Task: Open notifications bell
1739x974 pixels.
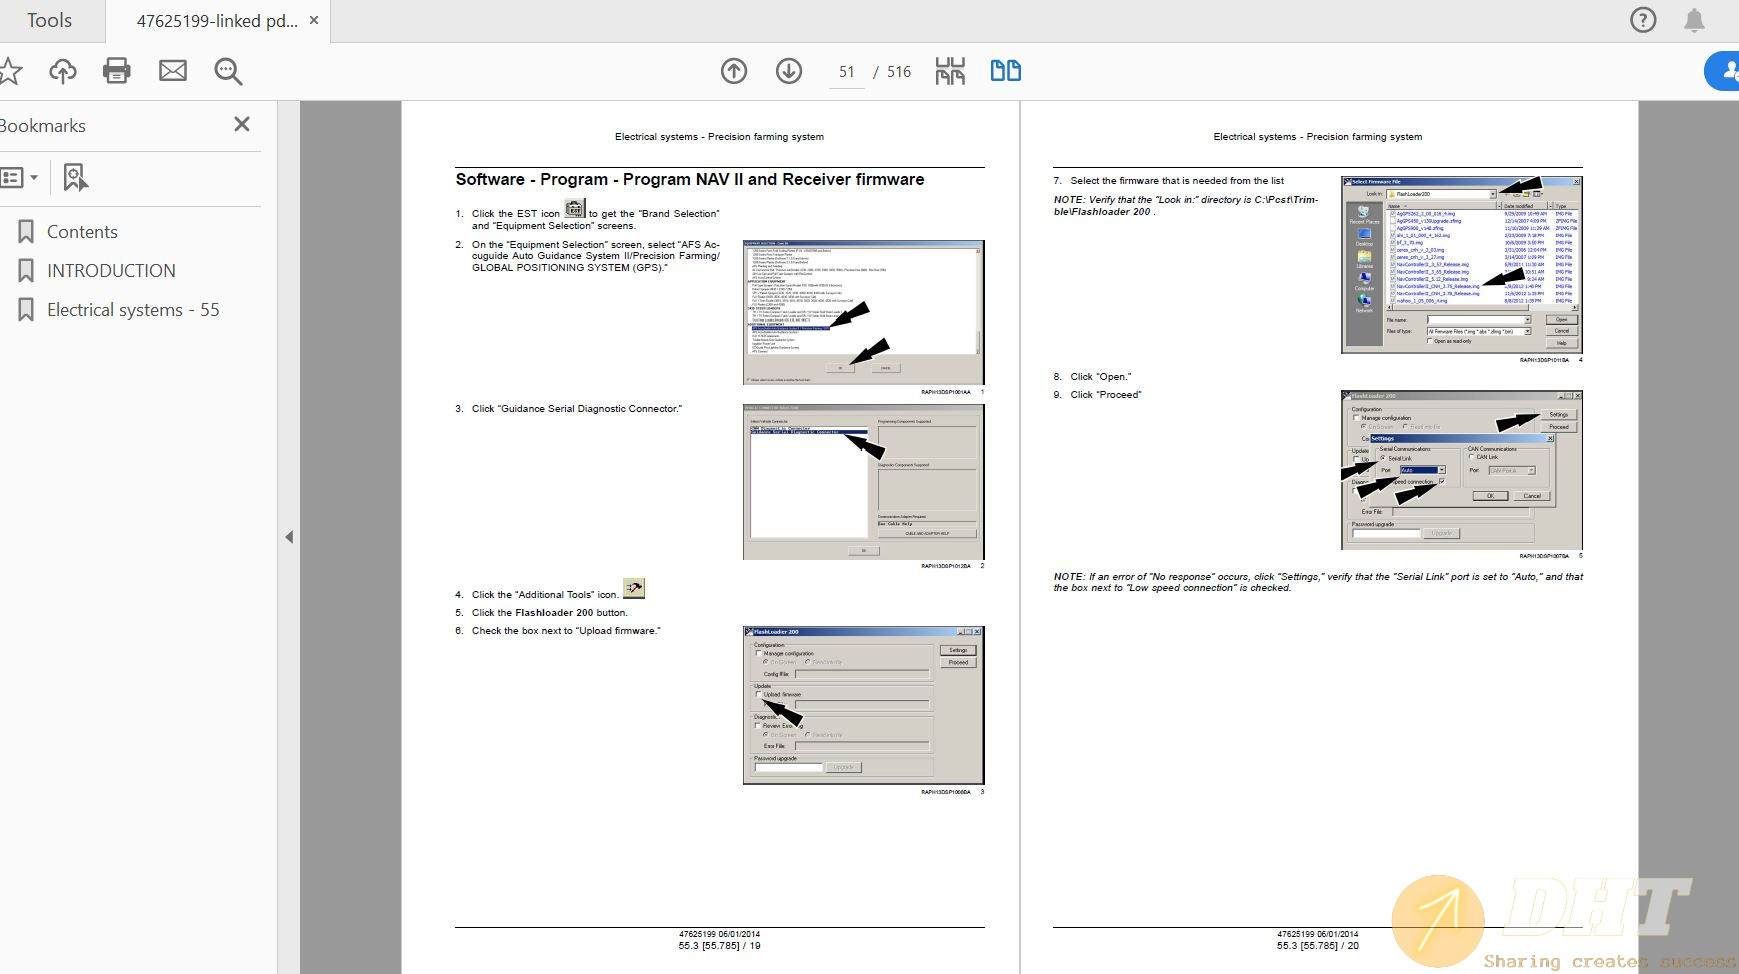Action: [1694, 20]
